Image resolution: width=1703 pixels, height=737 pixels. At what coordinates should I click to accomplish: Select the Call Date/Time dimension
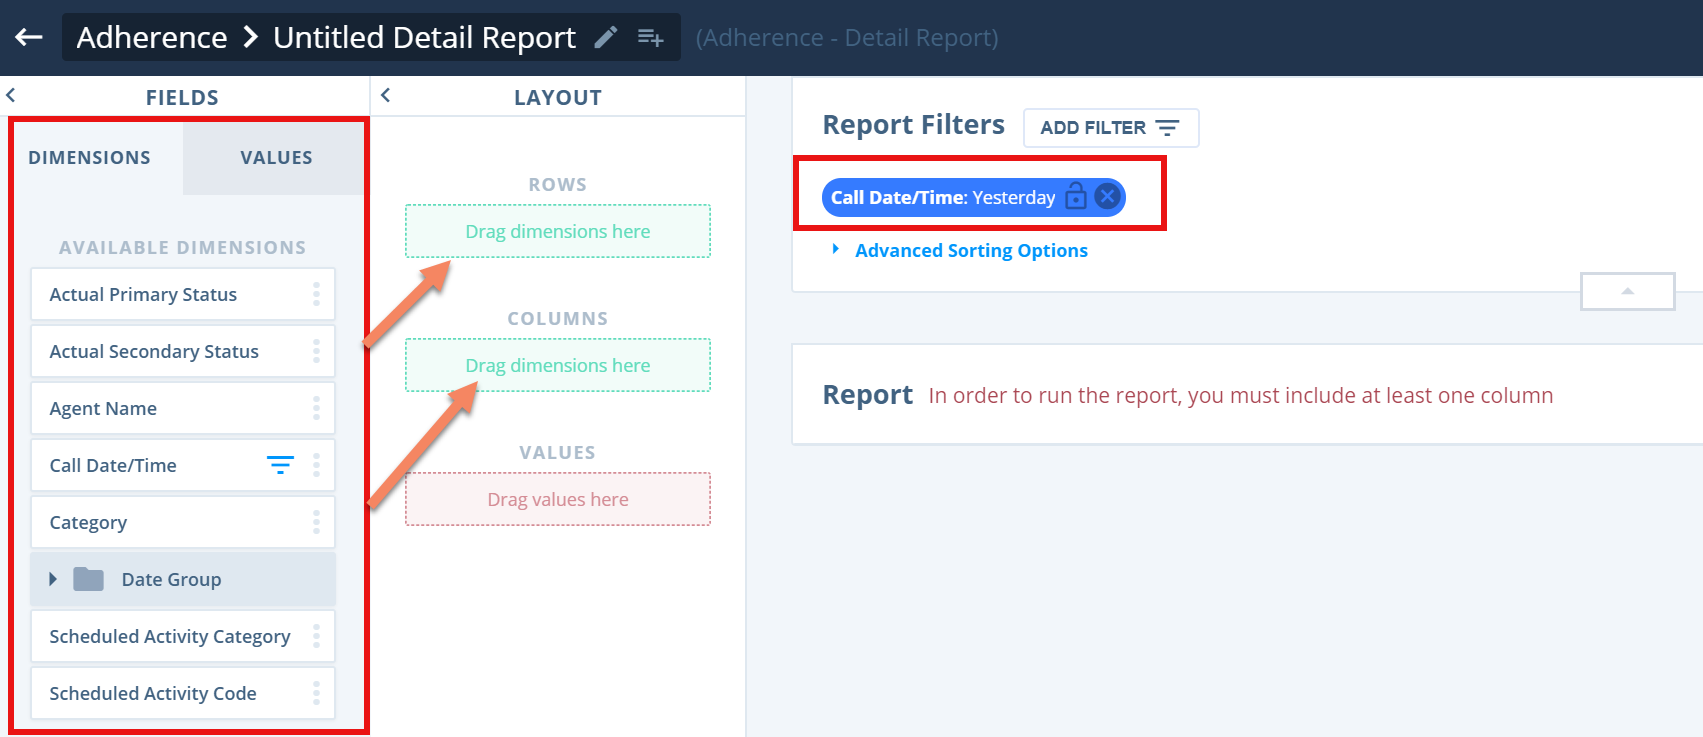(x=182, y=465)
